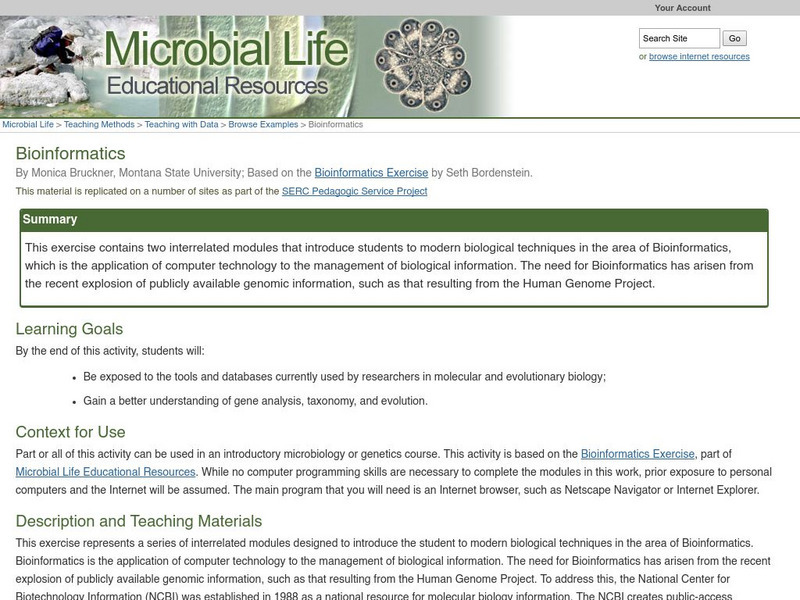Go to Teaching with Data breadcrumb
This screenshot has width=800, height=600.
click(181, 124)
